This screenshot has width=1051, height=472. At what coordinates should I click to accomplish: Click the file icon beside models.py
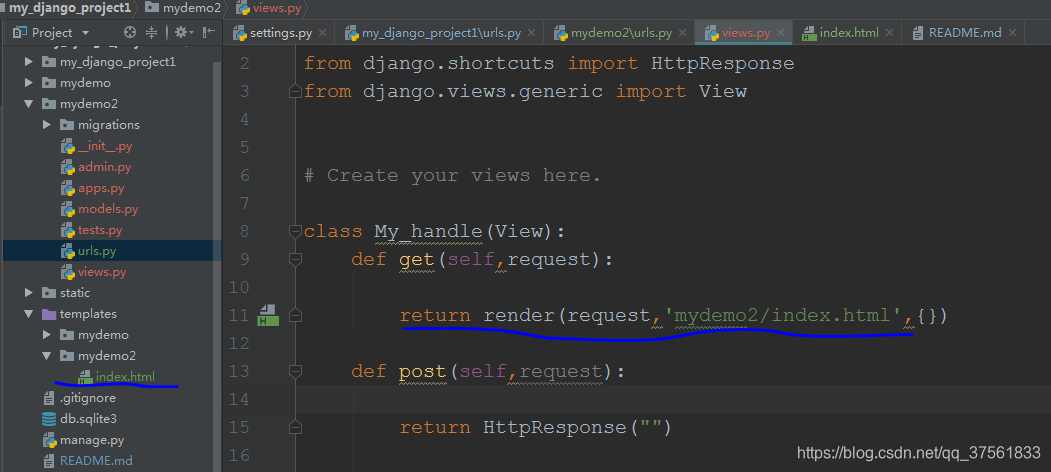pyautogui.click(x=67, y=209)
